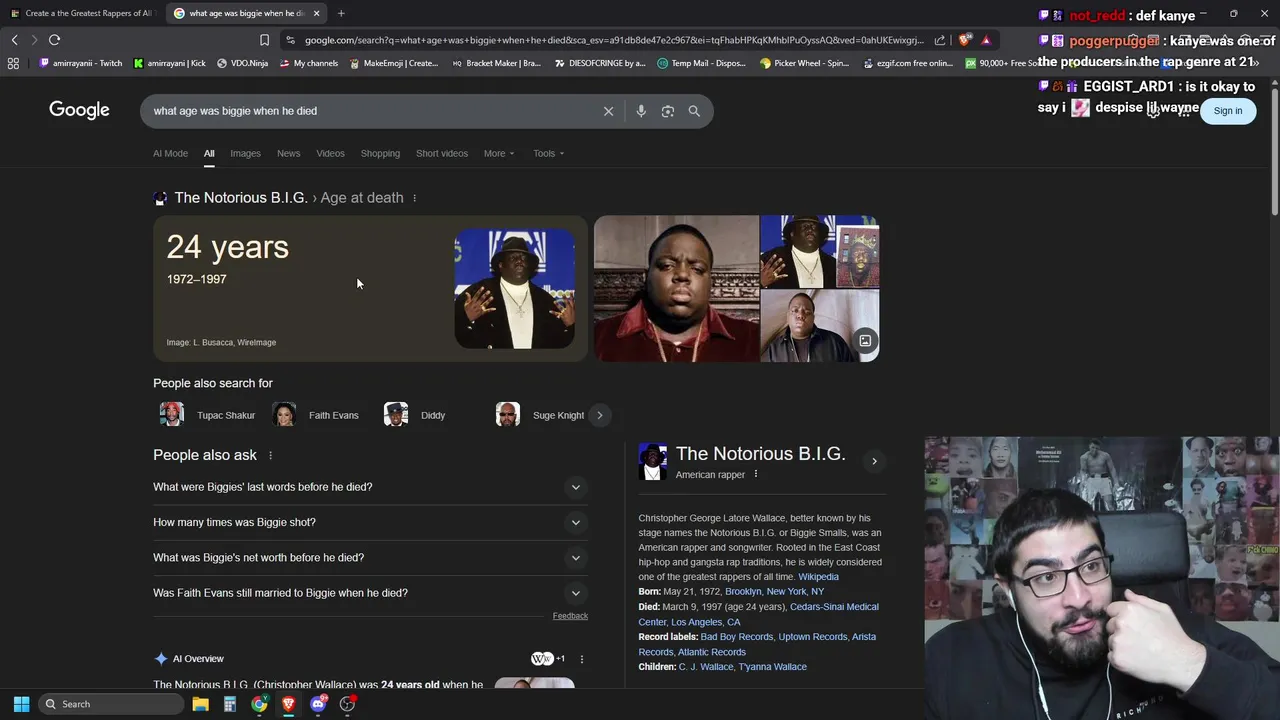This screenshot has height=720, width=1280.
Task: Bookmark this page via the bookmark icon
Action: click(264, 40)
